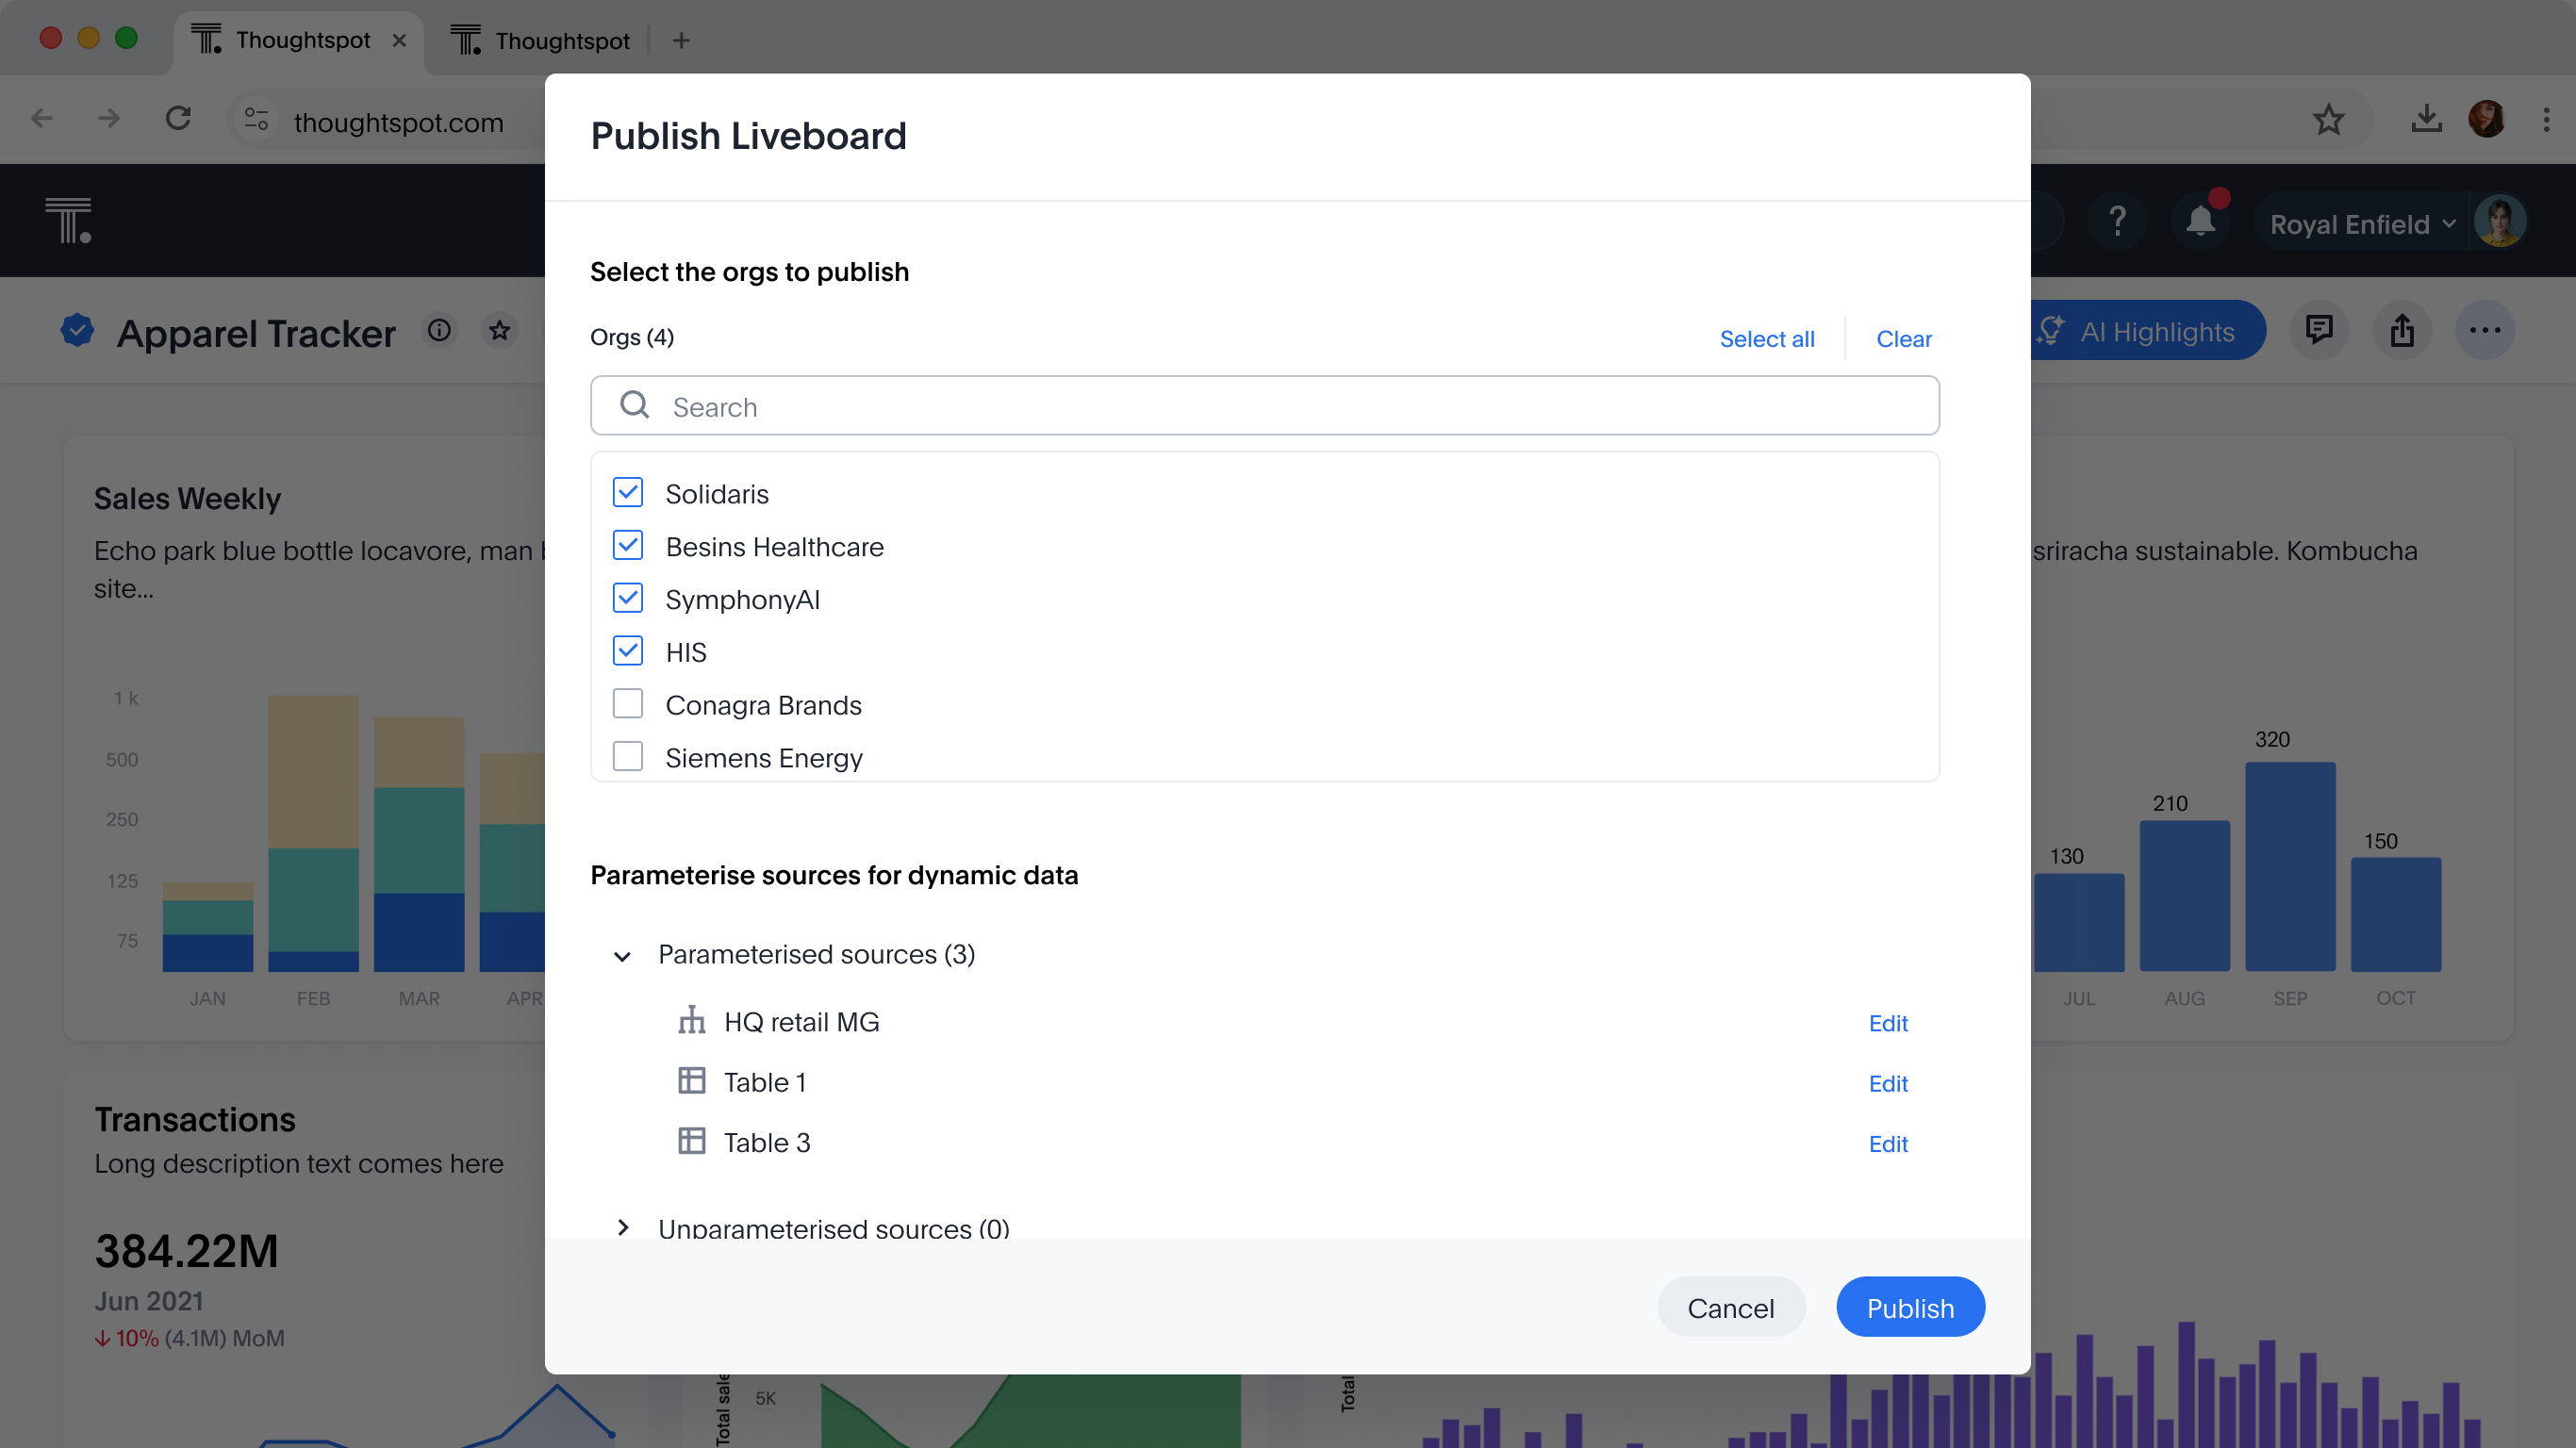This screenshot has height=1448, width=2576.
Task: Open the Royal Enfield org dropdown
Action: [x=2362, y=223]
